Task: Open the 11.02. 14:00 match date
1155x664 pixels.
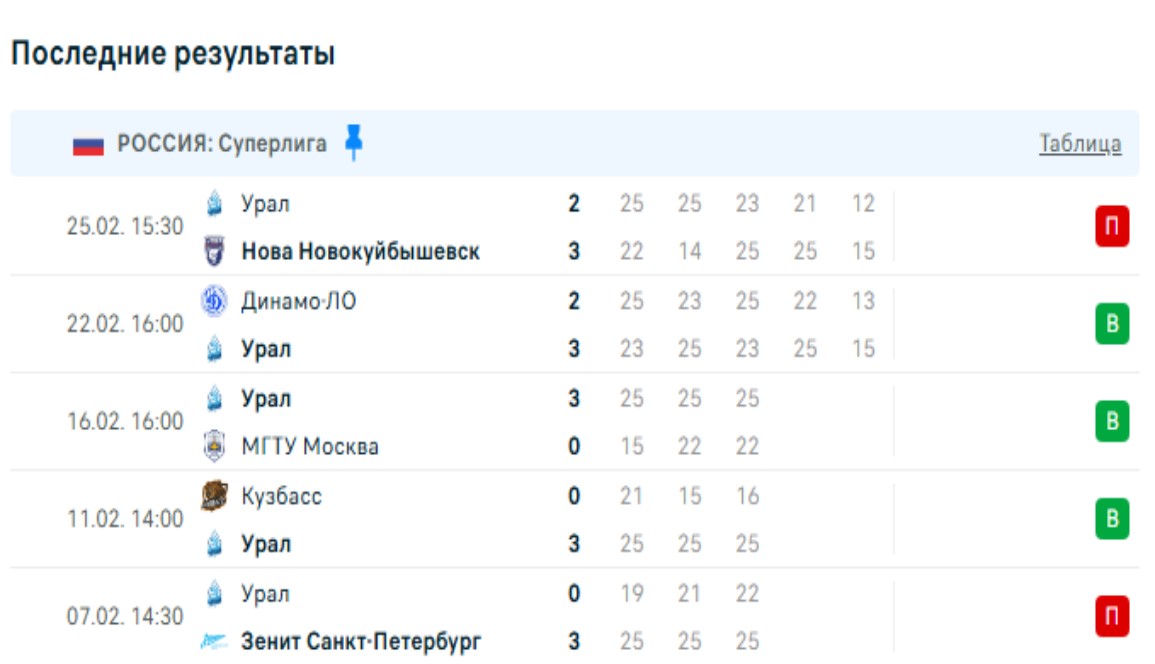Action: coord(125,520)
